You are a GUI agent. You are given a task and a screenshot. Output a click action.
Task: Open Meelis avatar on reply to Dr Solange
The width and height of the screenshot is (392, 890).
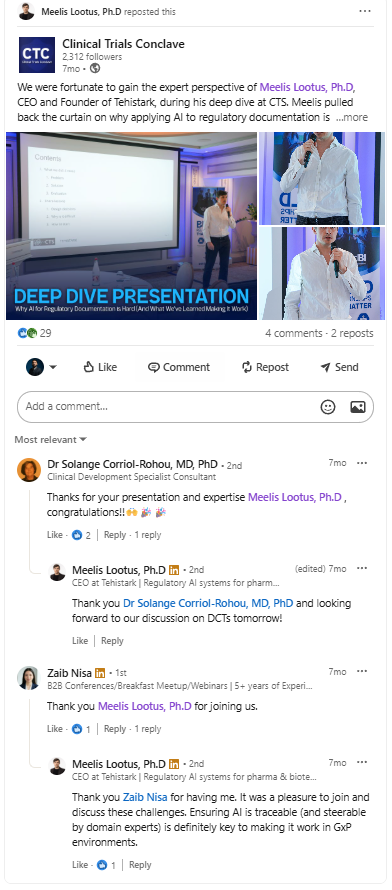point(57,572)
